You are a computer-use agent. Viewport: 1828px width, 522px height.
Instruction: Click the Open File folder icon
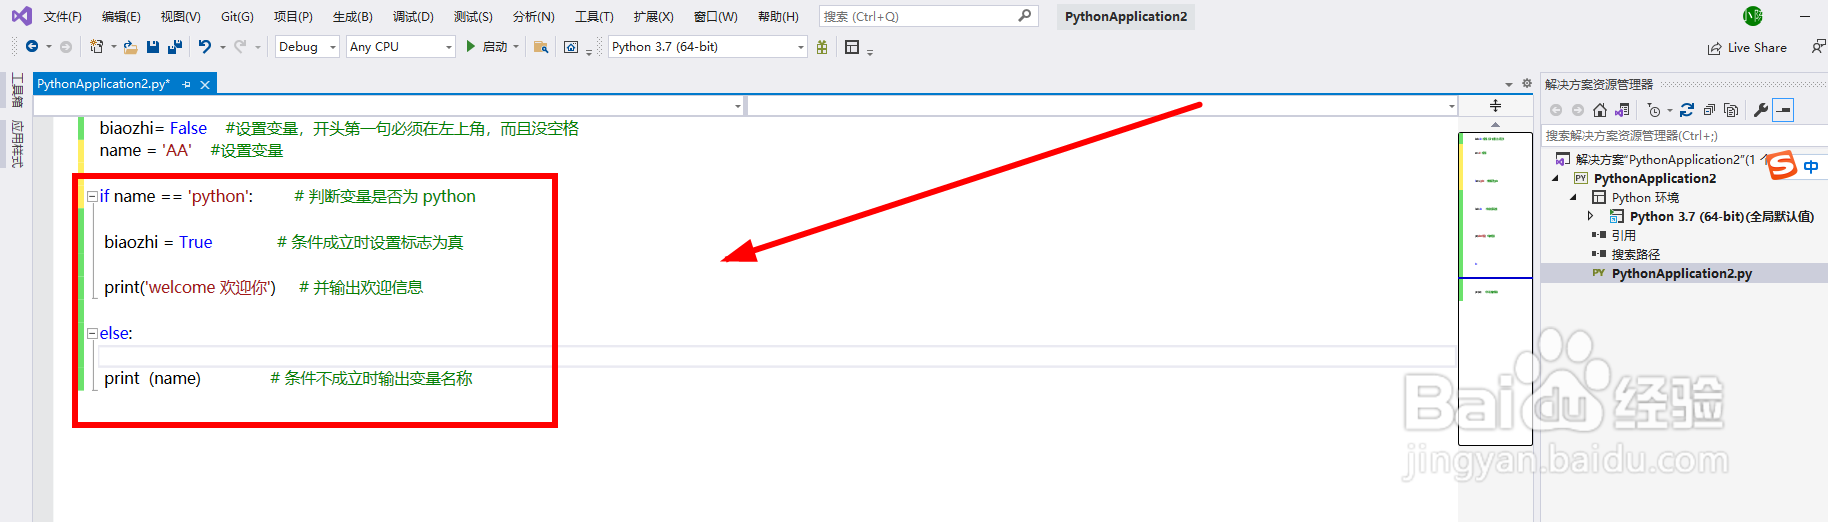coord(130,47)
